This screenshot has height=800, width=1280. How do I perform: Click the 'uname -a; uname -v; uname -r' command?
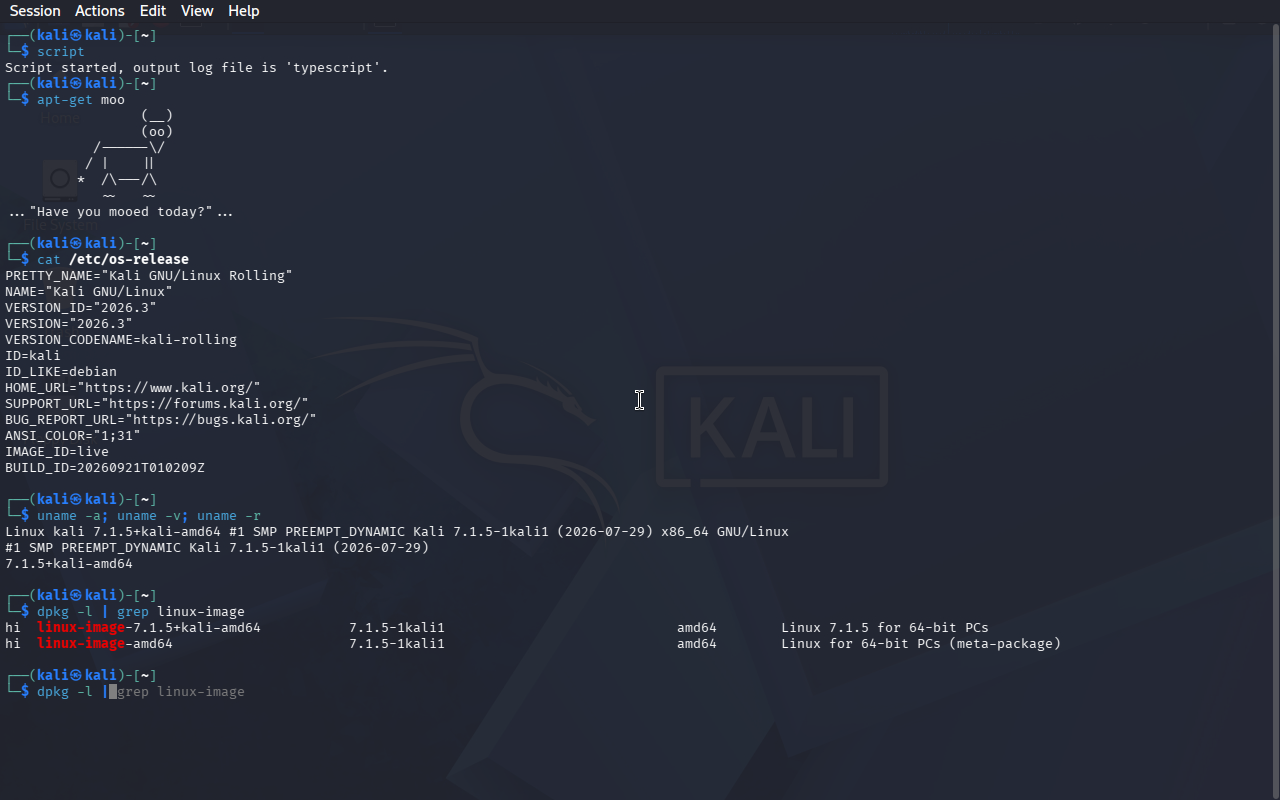click(x=149, y=515)
